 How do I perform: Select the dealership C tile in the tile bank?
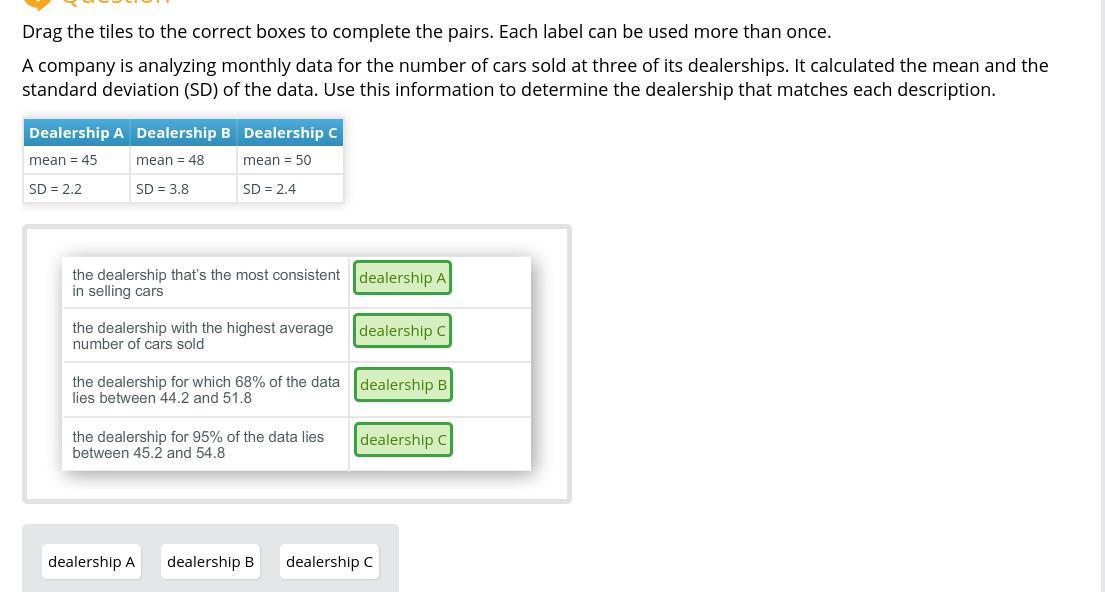tap(329, 562)
